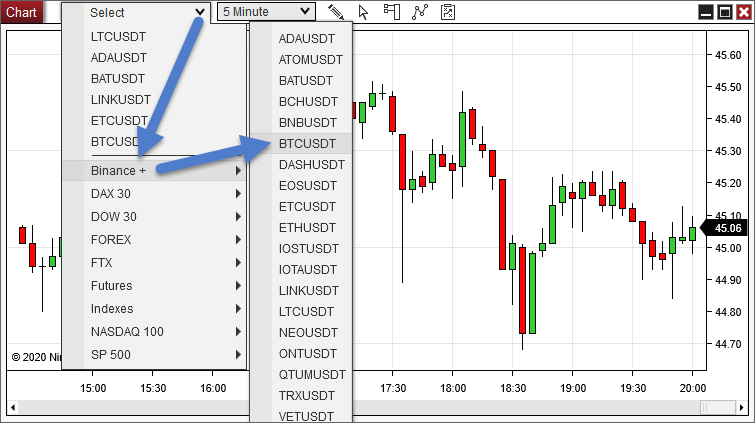
Task: Click the horizontal scrollbar thumb
Action: pos(717,408)
